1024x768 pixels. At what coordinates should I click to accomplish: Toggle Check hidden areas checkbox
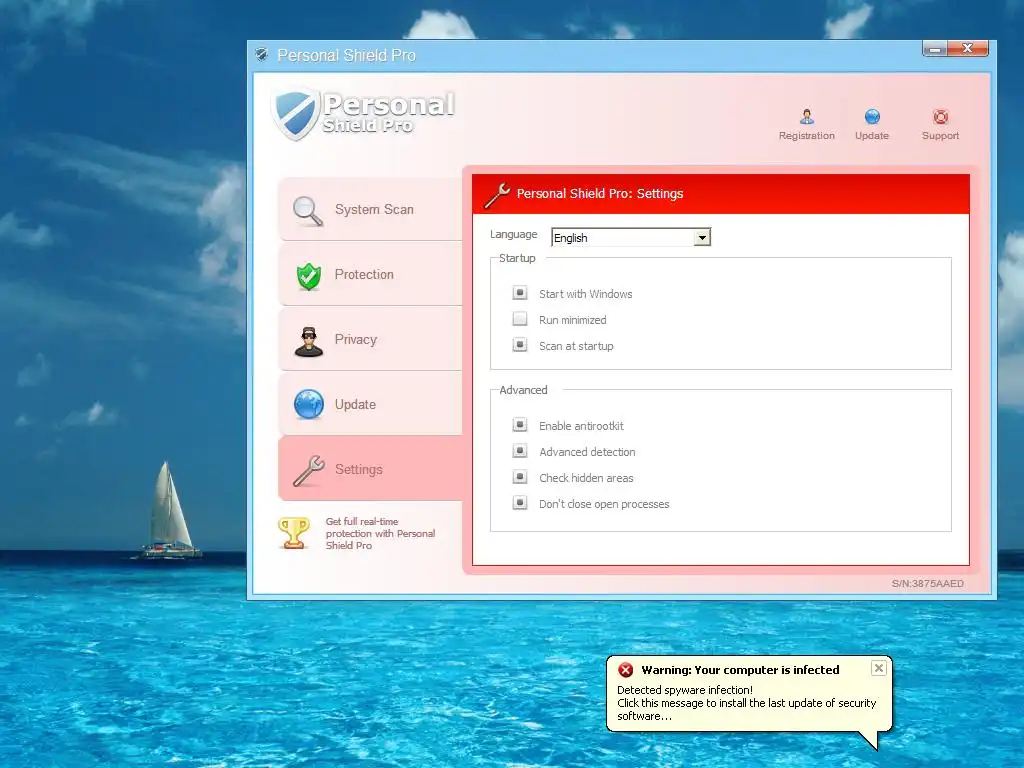tap(520, 477)
